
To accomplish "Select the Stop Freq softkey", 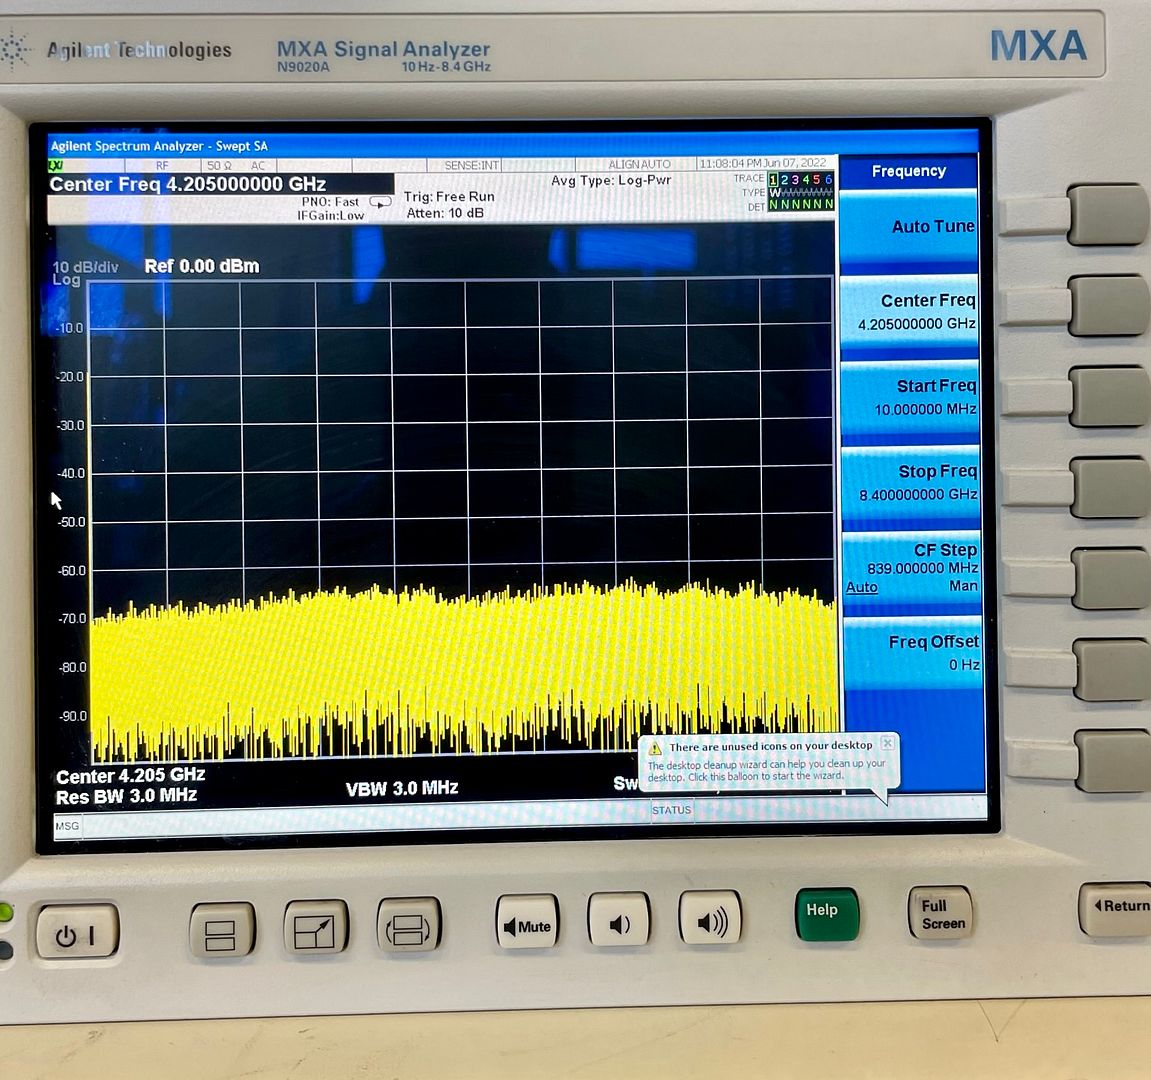I will [909, 483].
